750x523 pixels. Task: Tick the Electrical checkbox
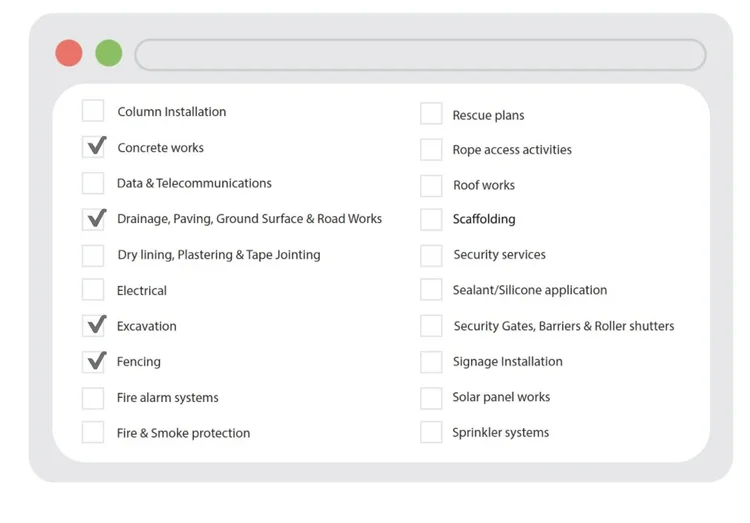[x=93, y=289]
